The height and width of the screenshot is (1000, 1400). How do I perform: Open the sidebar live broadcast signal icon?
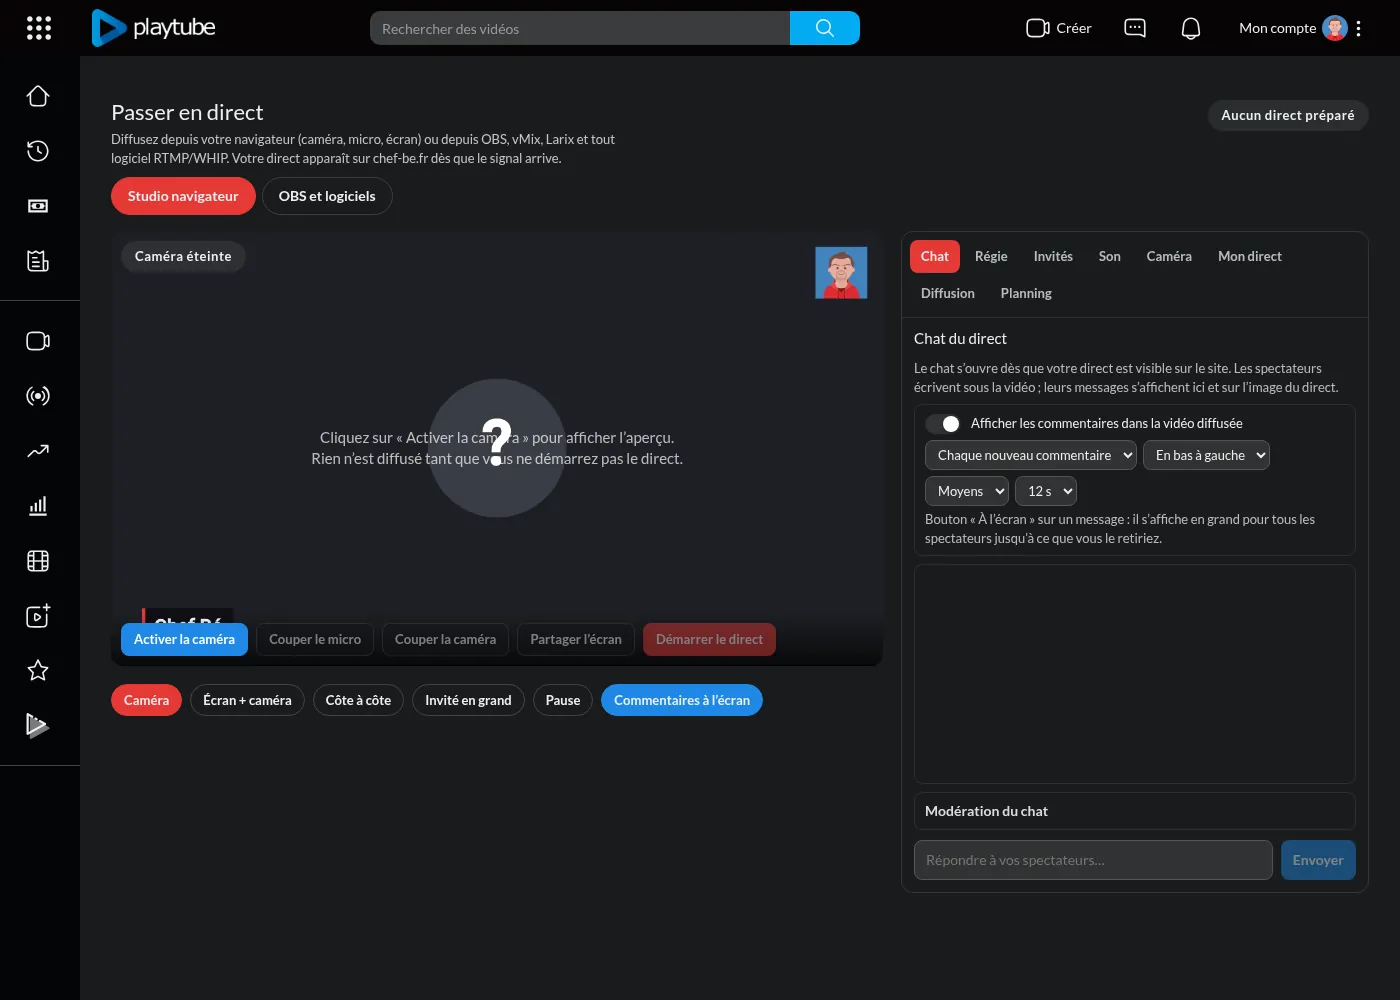coord(38,396)
